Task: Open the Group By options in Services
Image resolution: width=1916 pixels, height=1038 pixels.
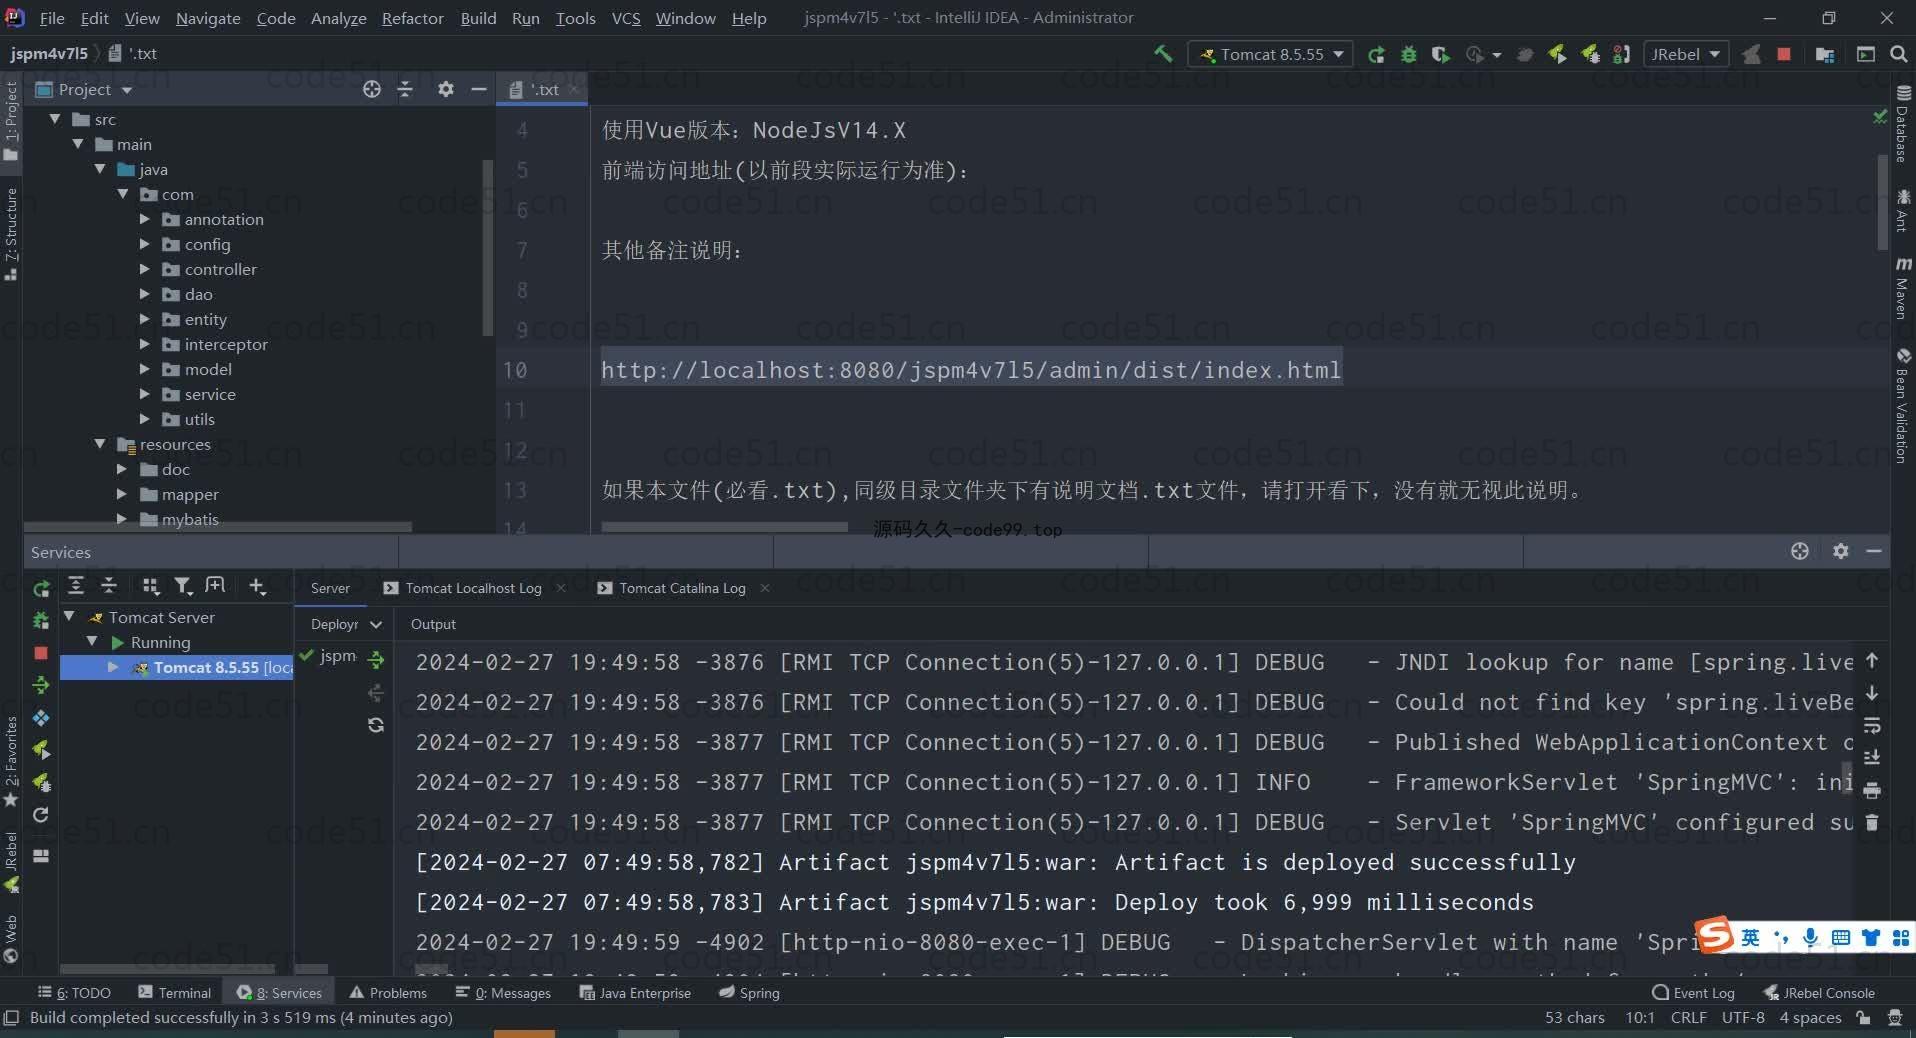Action: pos(151,586)
